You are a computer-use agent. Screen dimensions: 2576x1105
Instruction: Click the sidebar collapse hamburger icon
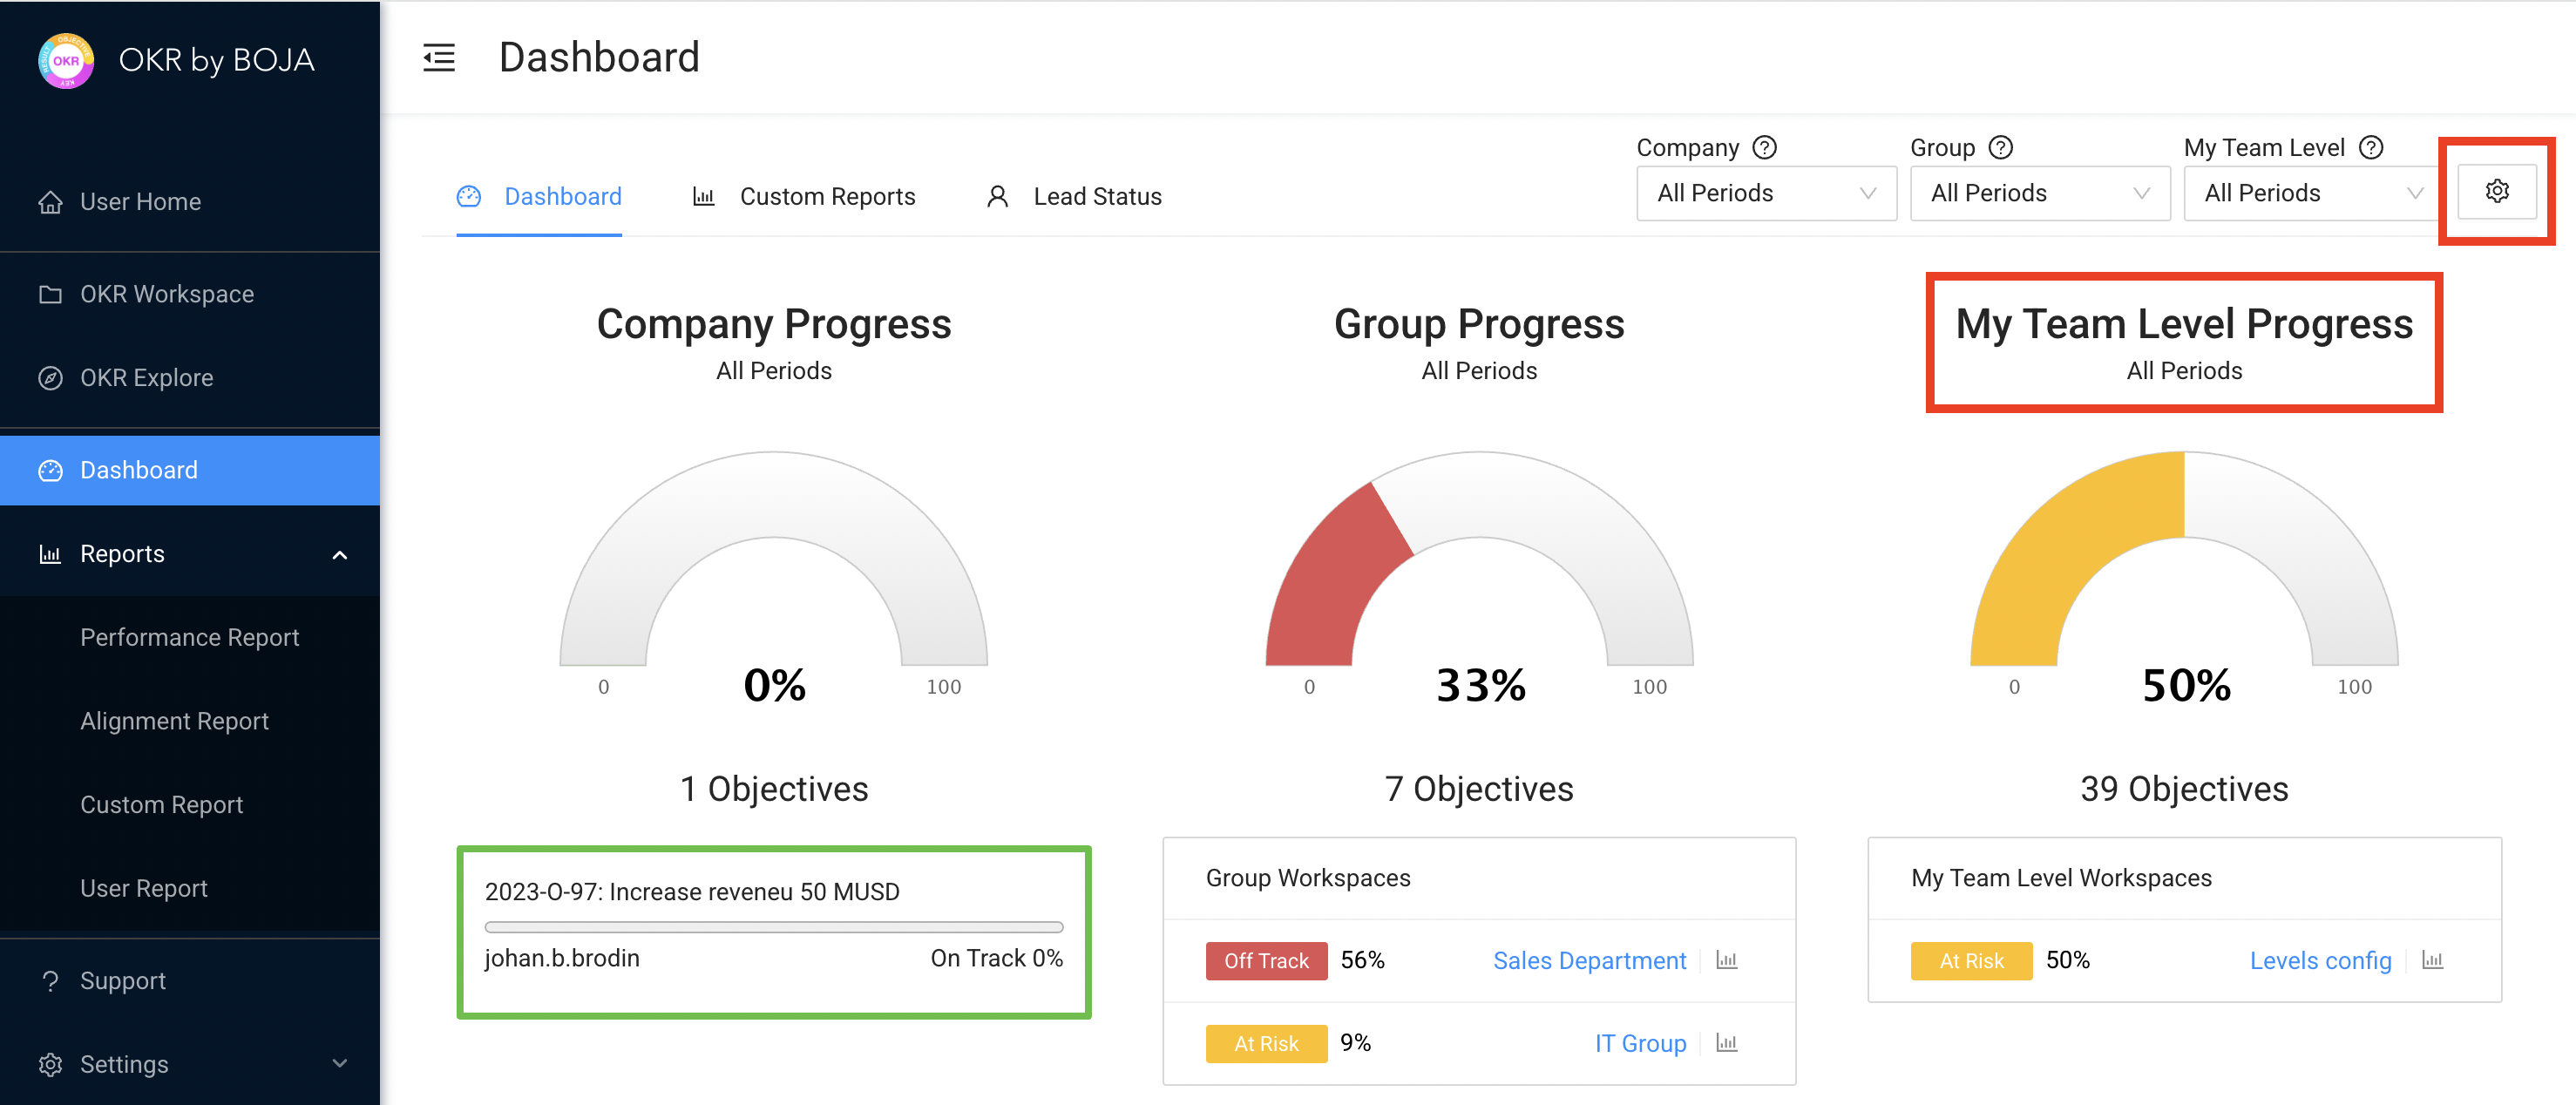pyautogui.click(x=438, y=58)
